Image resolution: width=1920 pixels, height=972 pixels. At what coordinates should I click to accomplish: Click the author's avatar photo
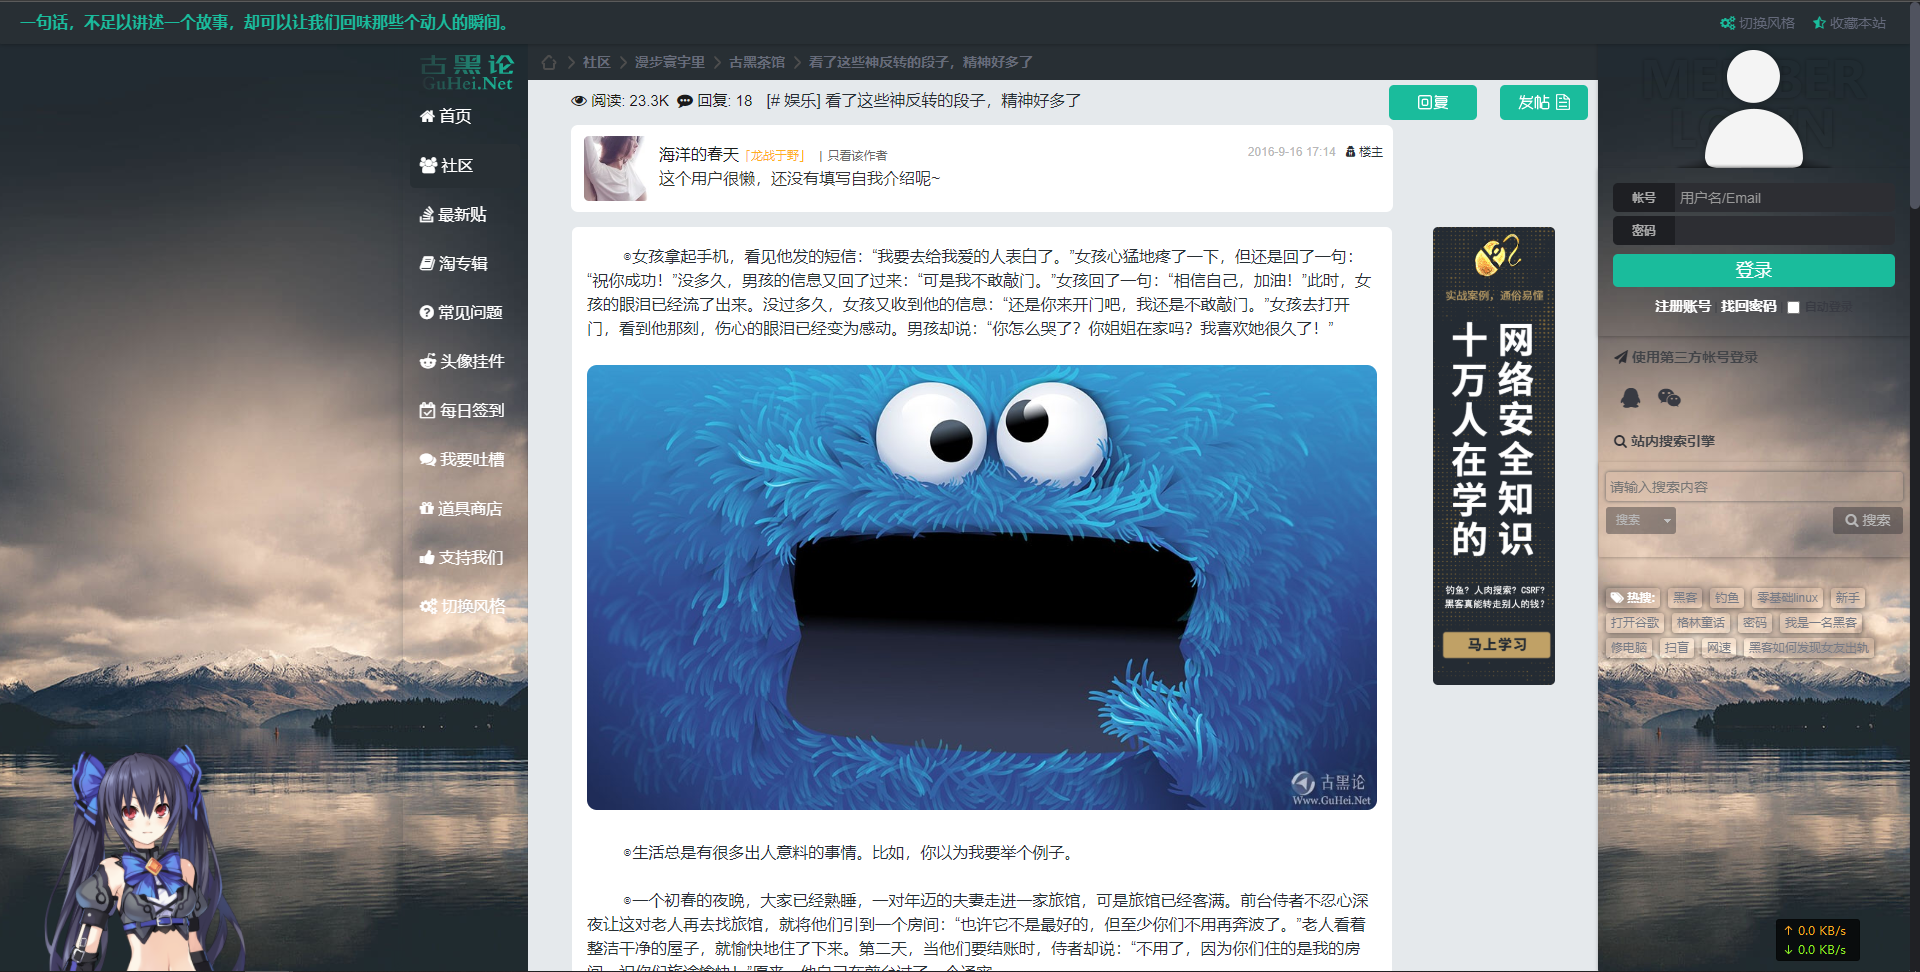(615, 169)
